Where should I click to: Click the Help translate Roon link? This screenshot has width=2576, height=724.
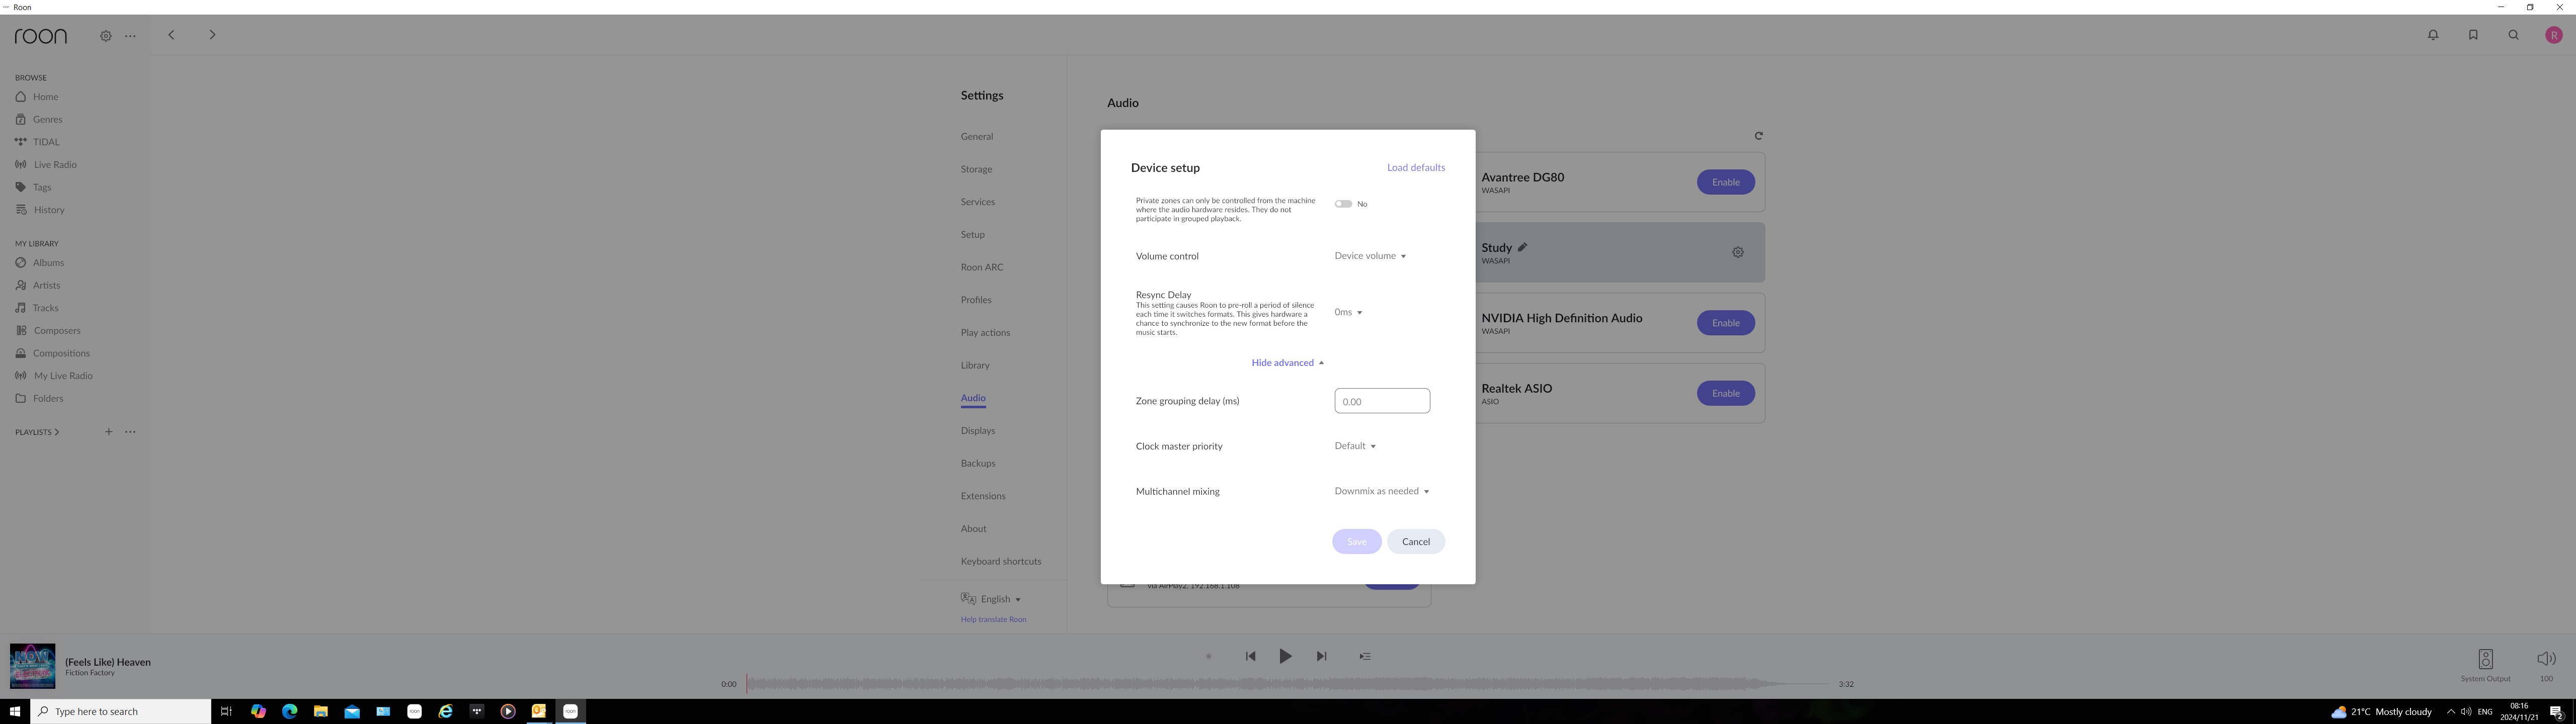pos(993,619)
